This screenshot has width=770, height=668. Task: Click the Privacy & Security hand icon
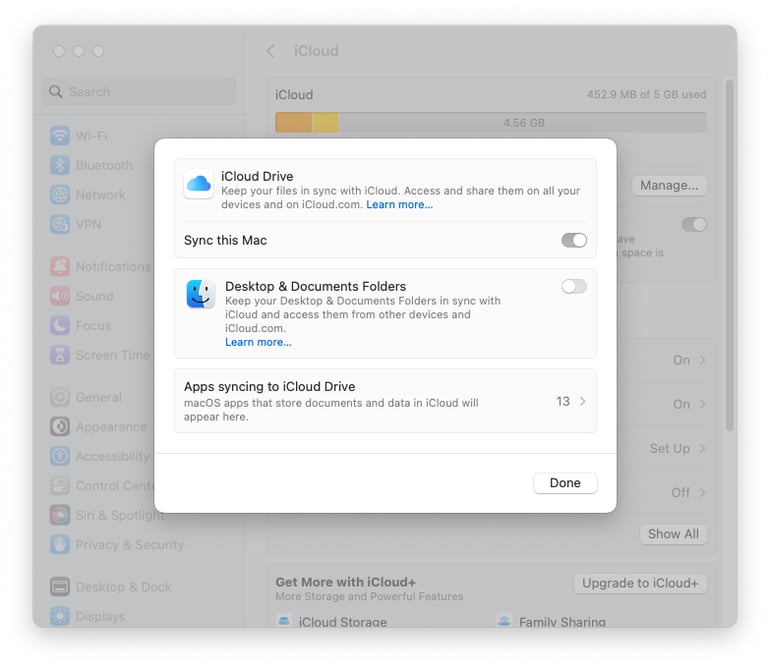[60, 544]
